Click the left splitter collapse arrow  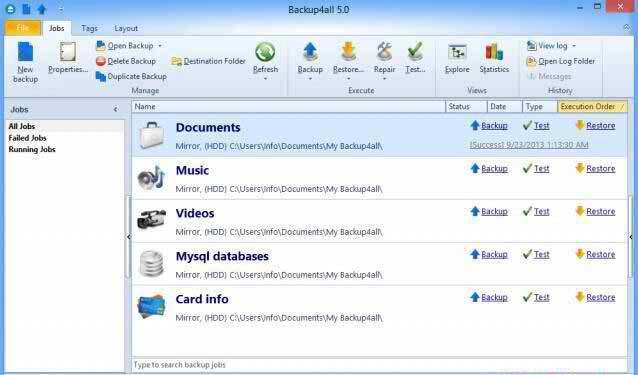(129, 236)
